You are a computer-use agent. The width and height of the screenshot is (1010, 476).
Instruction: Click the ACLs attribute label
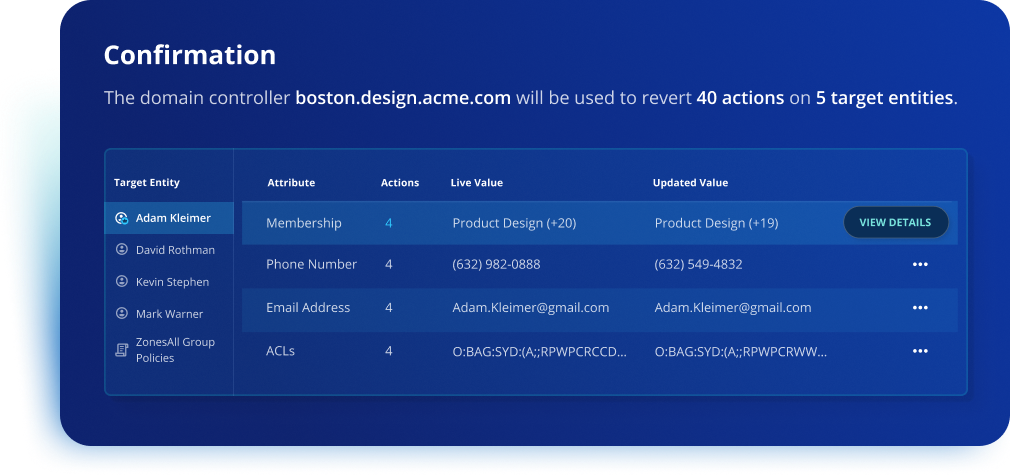point(281,351)
